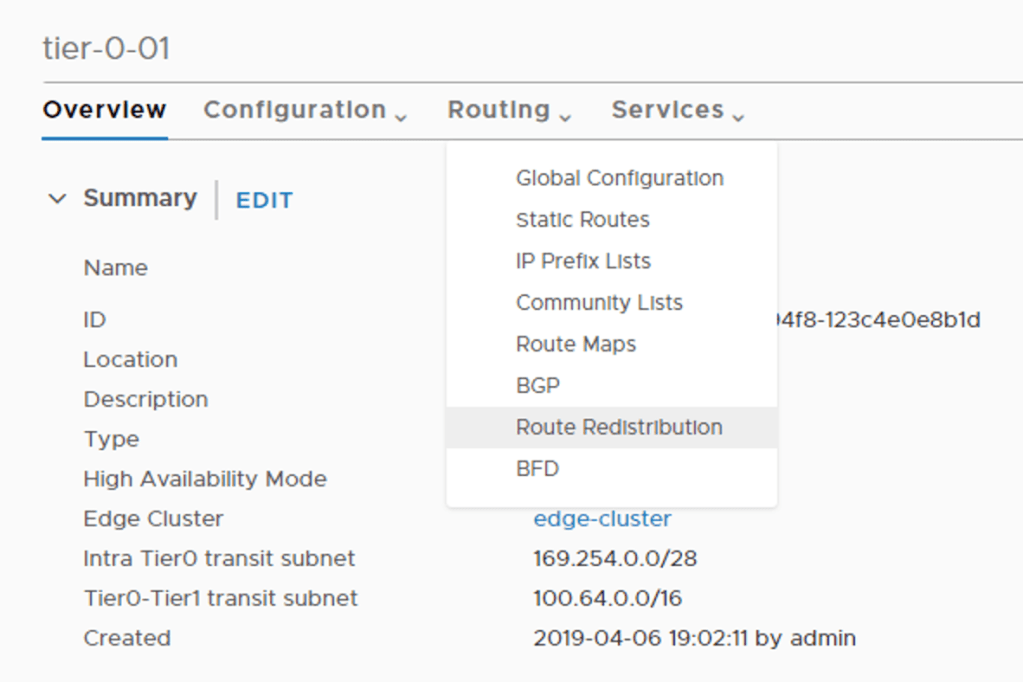Choose IP Prefix Lists
This screenshot has height=682, width=1023.
coord(583,261)
